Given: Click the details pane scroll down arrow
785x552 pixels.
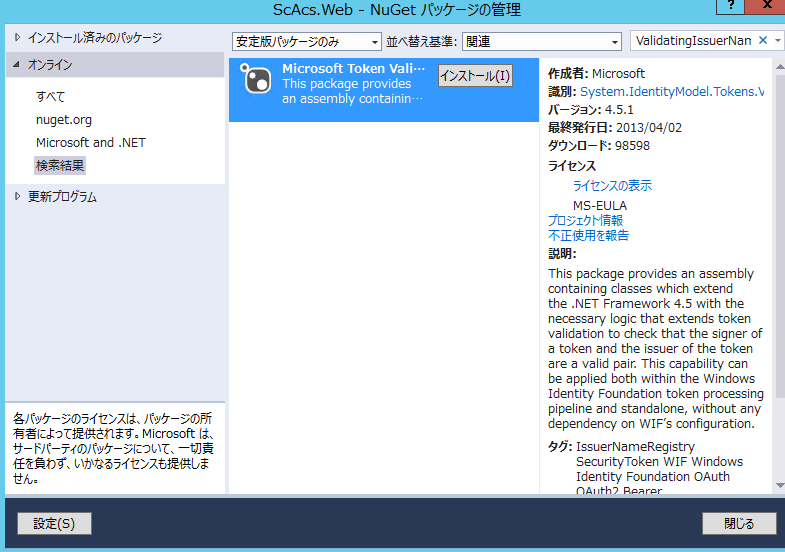Looking at the screenshot, I should pos(780,485).
